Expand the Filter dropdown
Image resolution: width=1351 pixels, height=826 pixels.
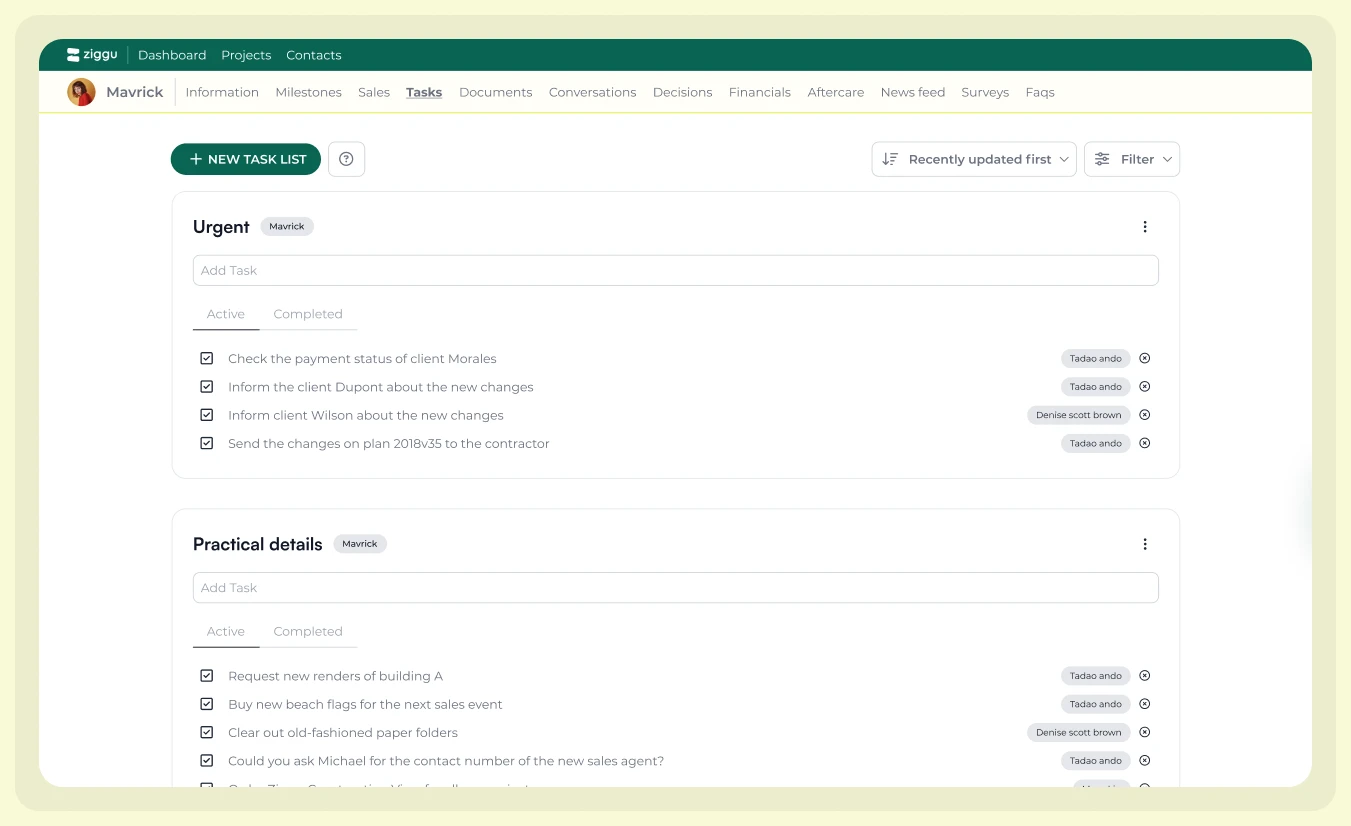(1132, 159)
